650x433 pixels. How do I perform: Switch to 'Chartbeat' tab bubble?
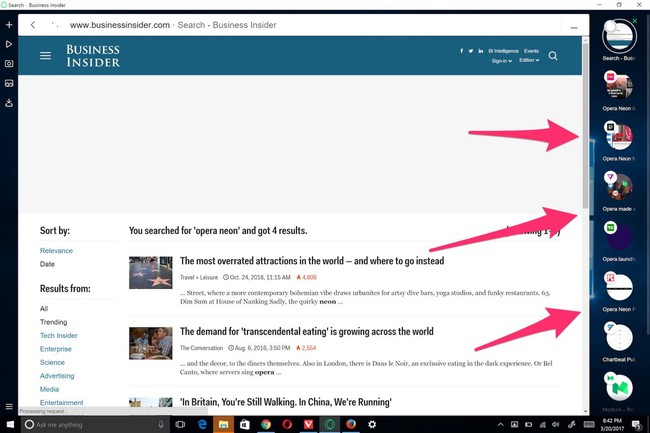pos(619,337)
